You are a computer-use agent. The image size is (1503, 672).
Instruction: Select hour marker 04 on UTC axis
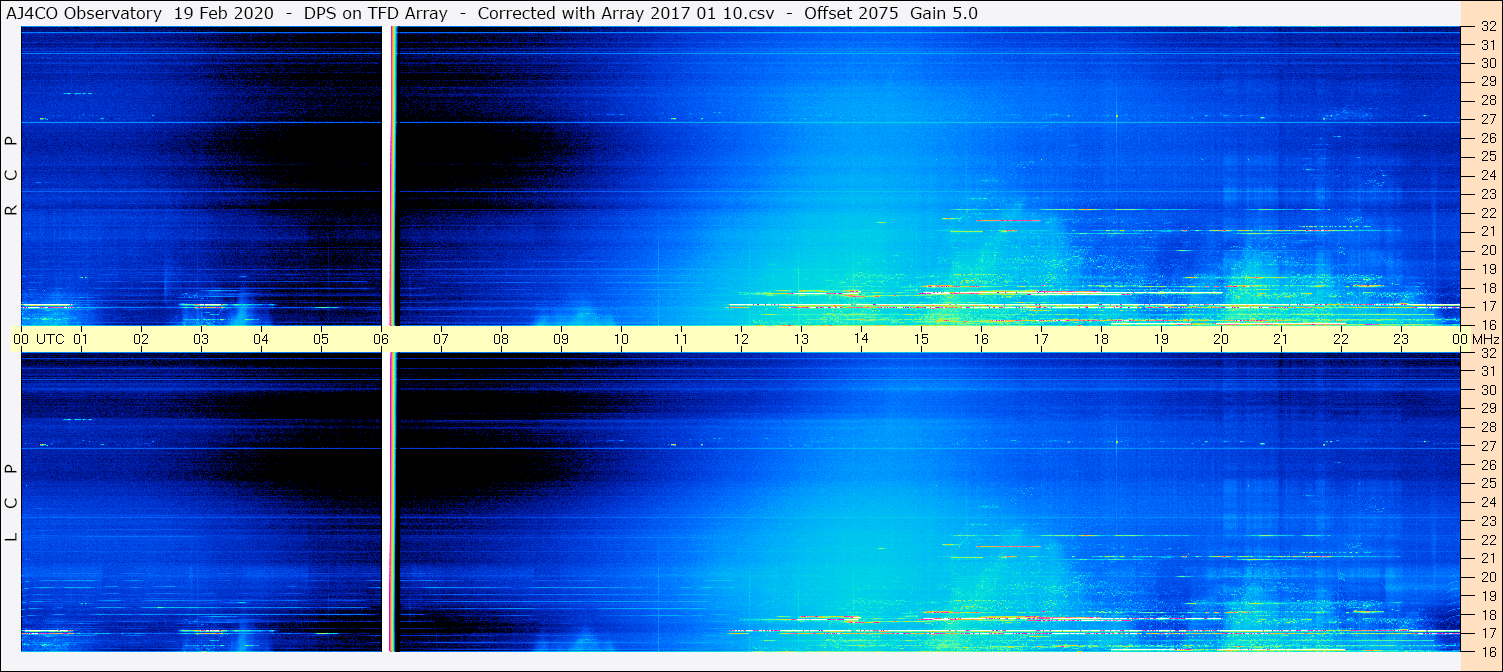(x=261, y=339)
